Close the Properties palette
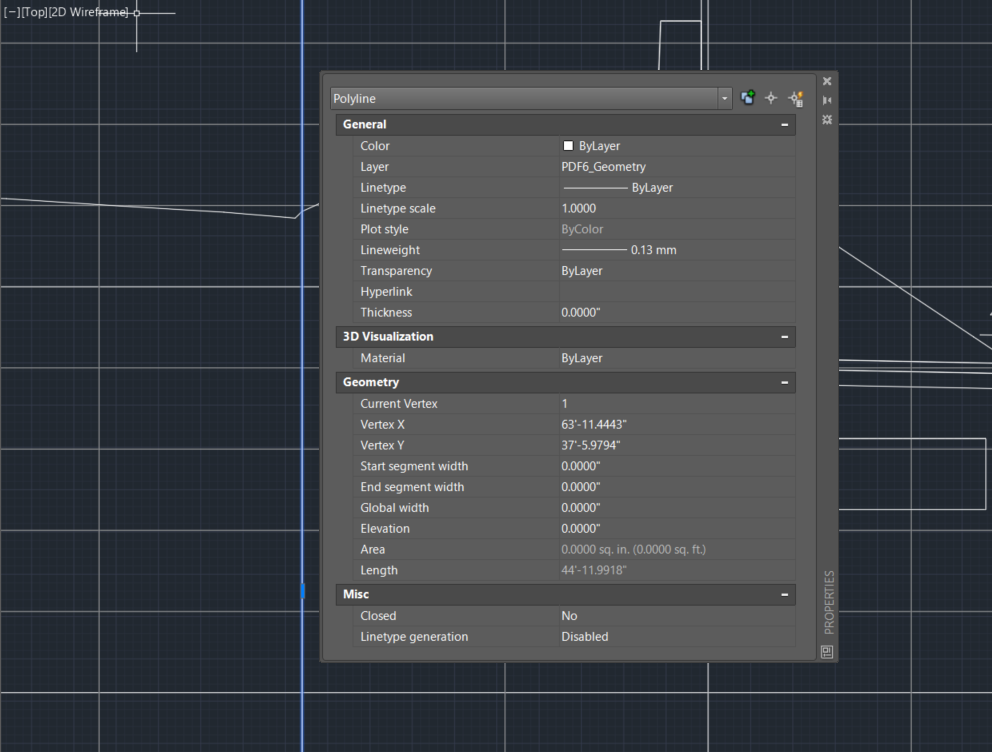 827,81
